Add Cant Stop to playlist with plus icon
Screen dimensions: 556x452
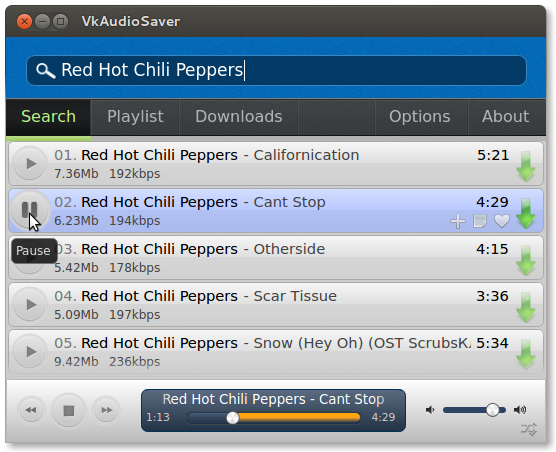pos(458,221)
